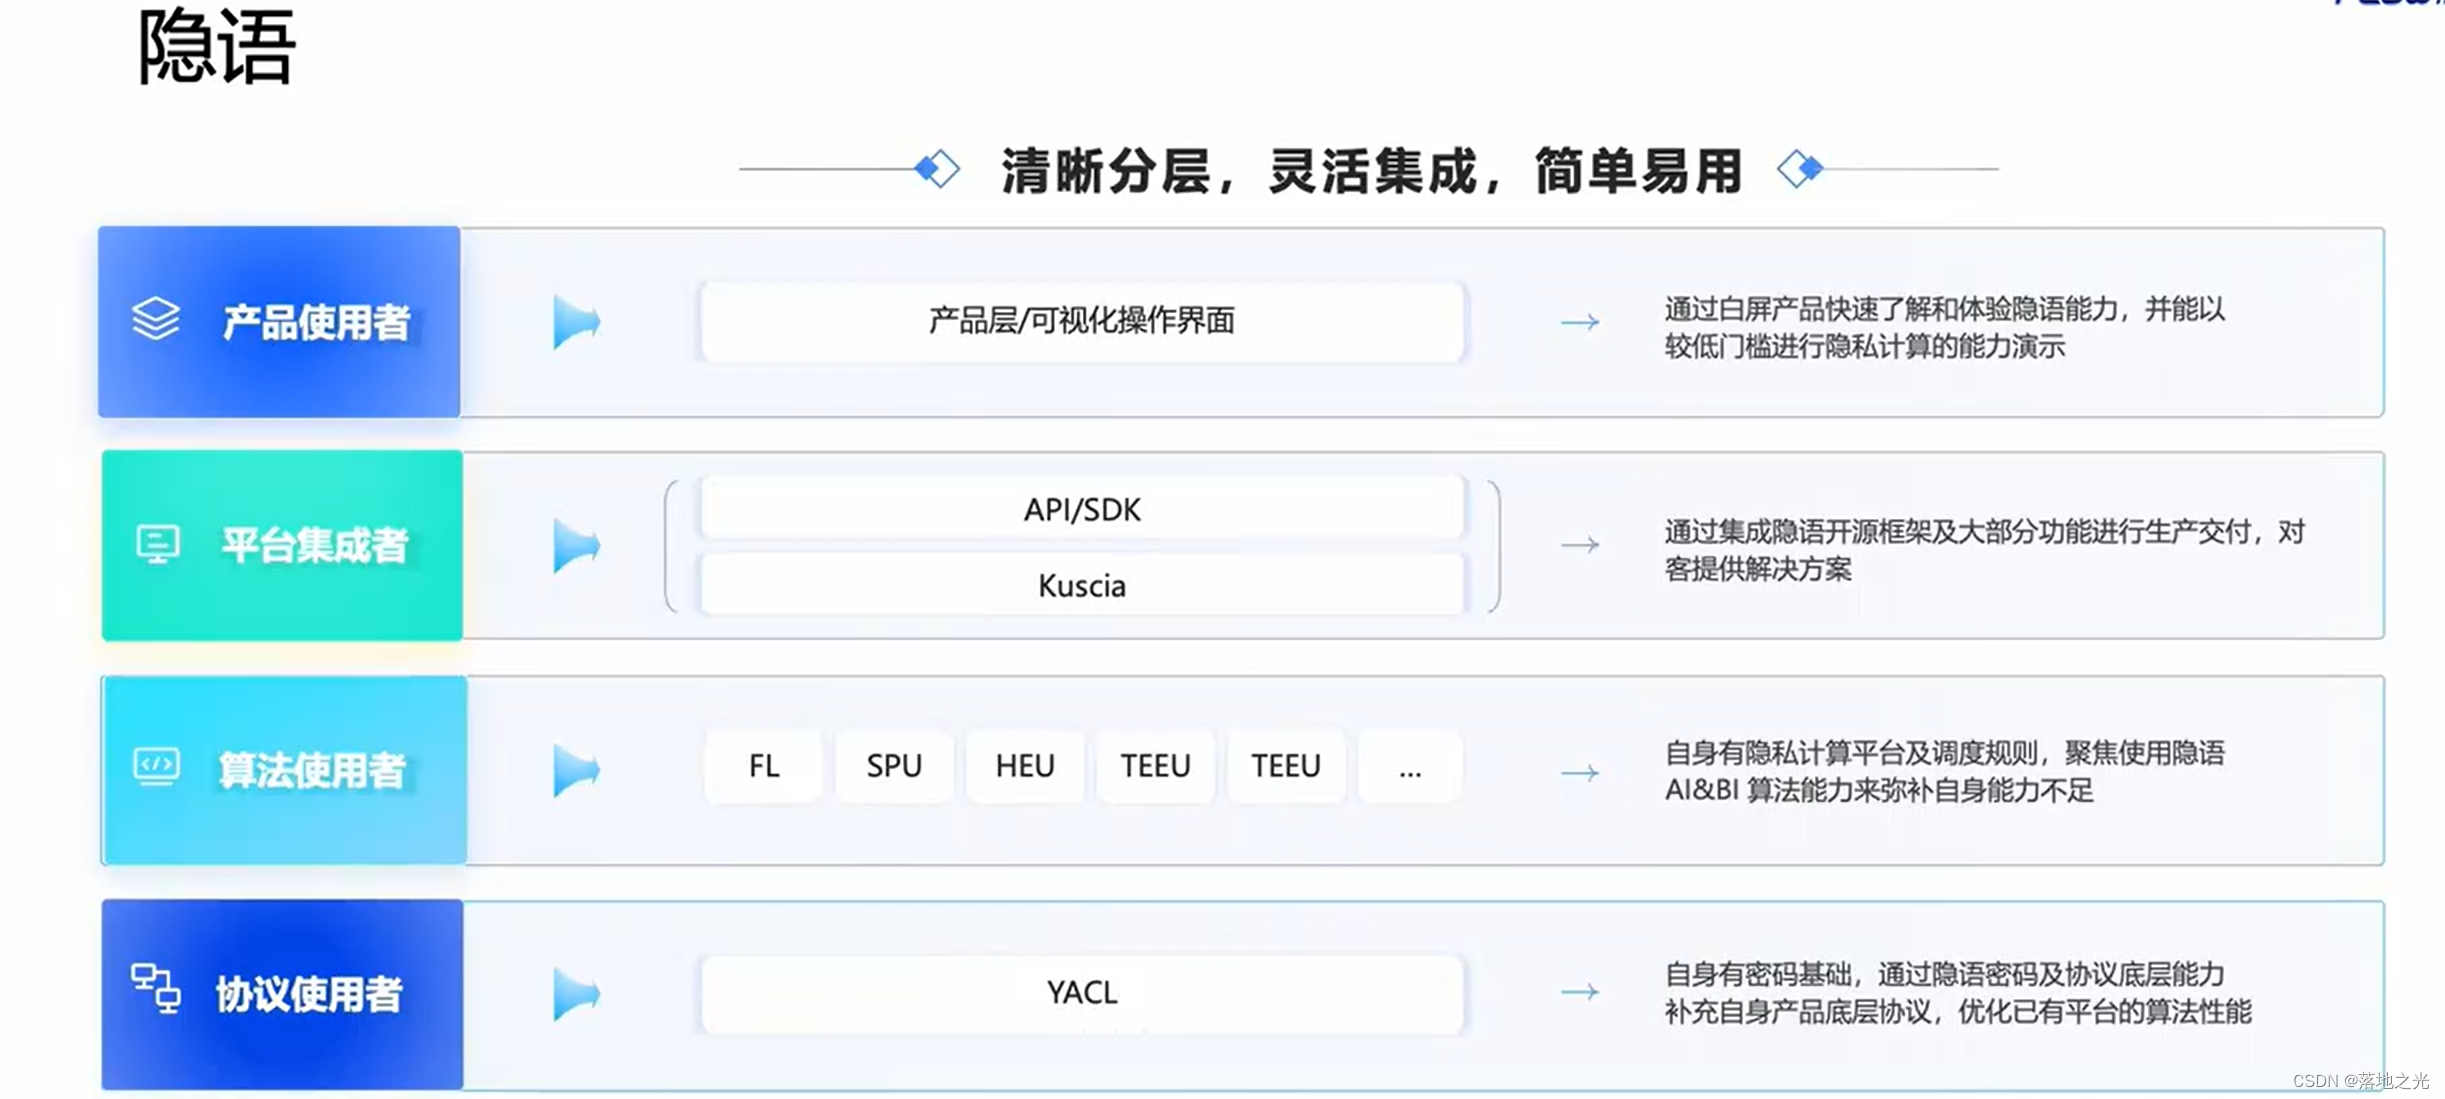
Task: Click the YACL box
Action: point(1082,993)
